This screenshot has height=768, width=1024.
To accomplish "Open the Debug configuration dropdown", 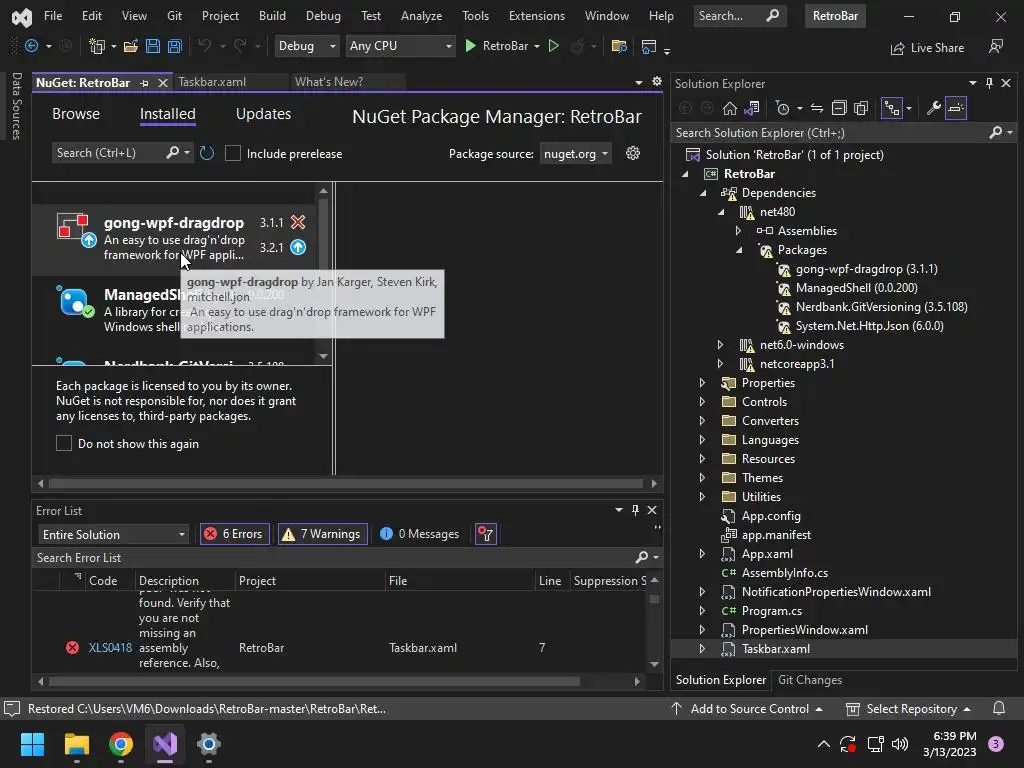I will point(306,46).
